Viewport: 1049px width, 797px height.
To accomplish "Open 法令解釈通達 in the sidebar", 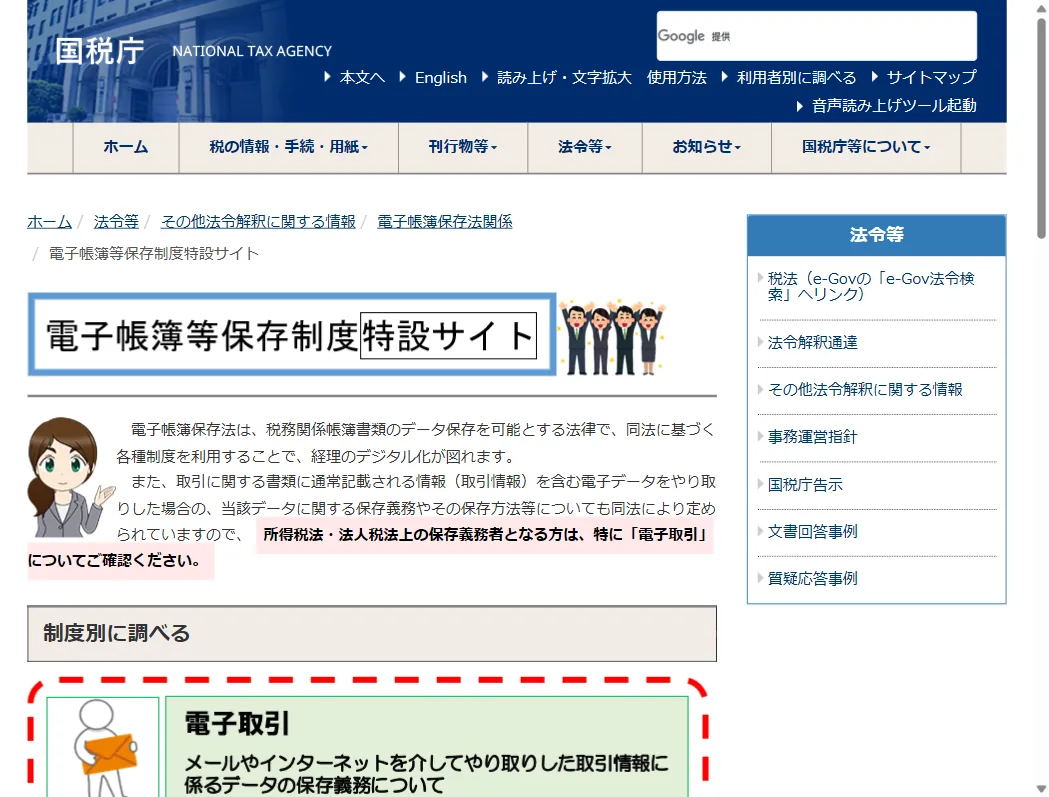I will (x=812, y=343).
